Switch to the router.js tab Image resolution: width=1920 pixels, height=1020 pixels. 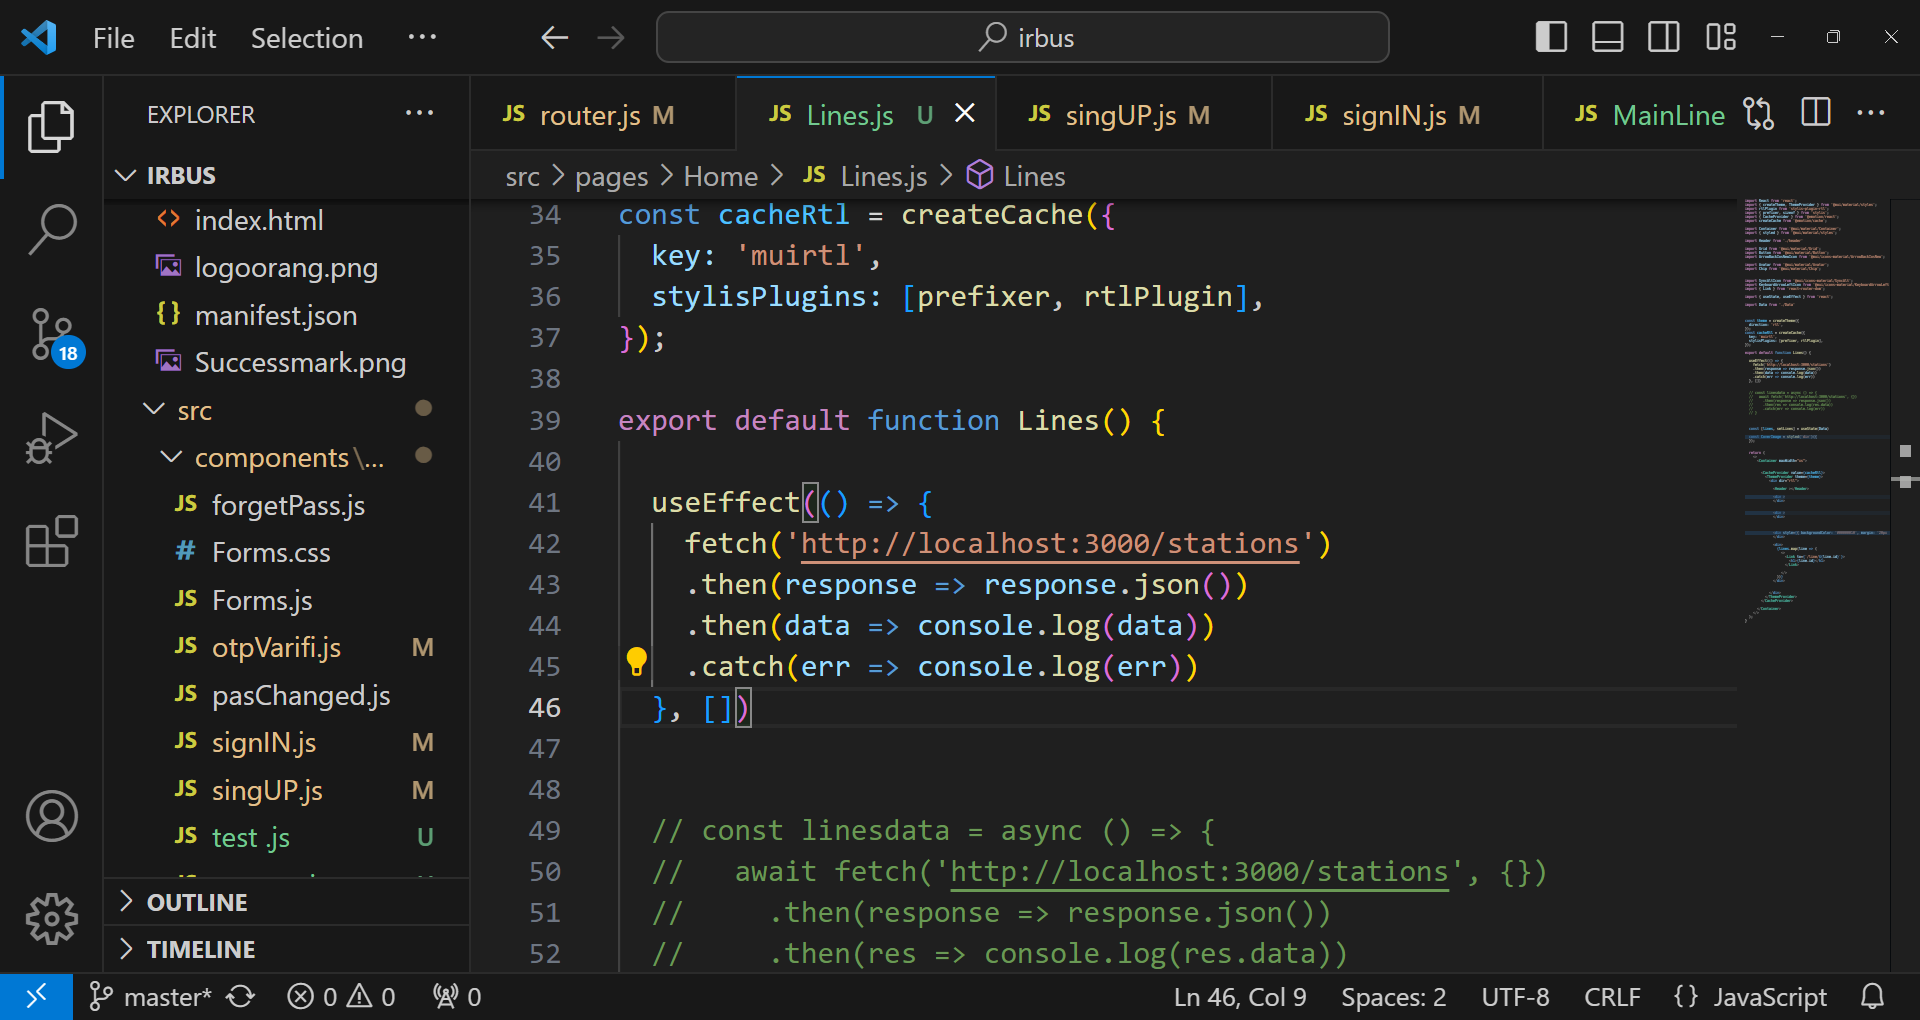(x=589, y=116)
